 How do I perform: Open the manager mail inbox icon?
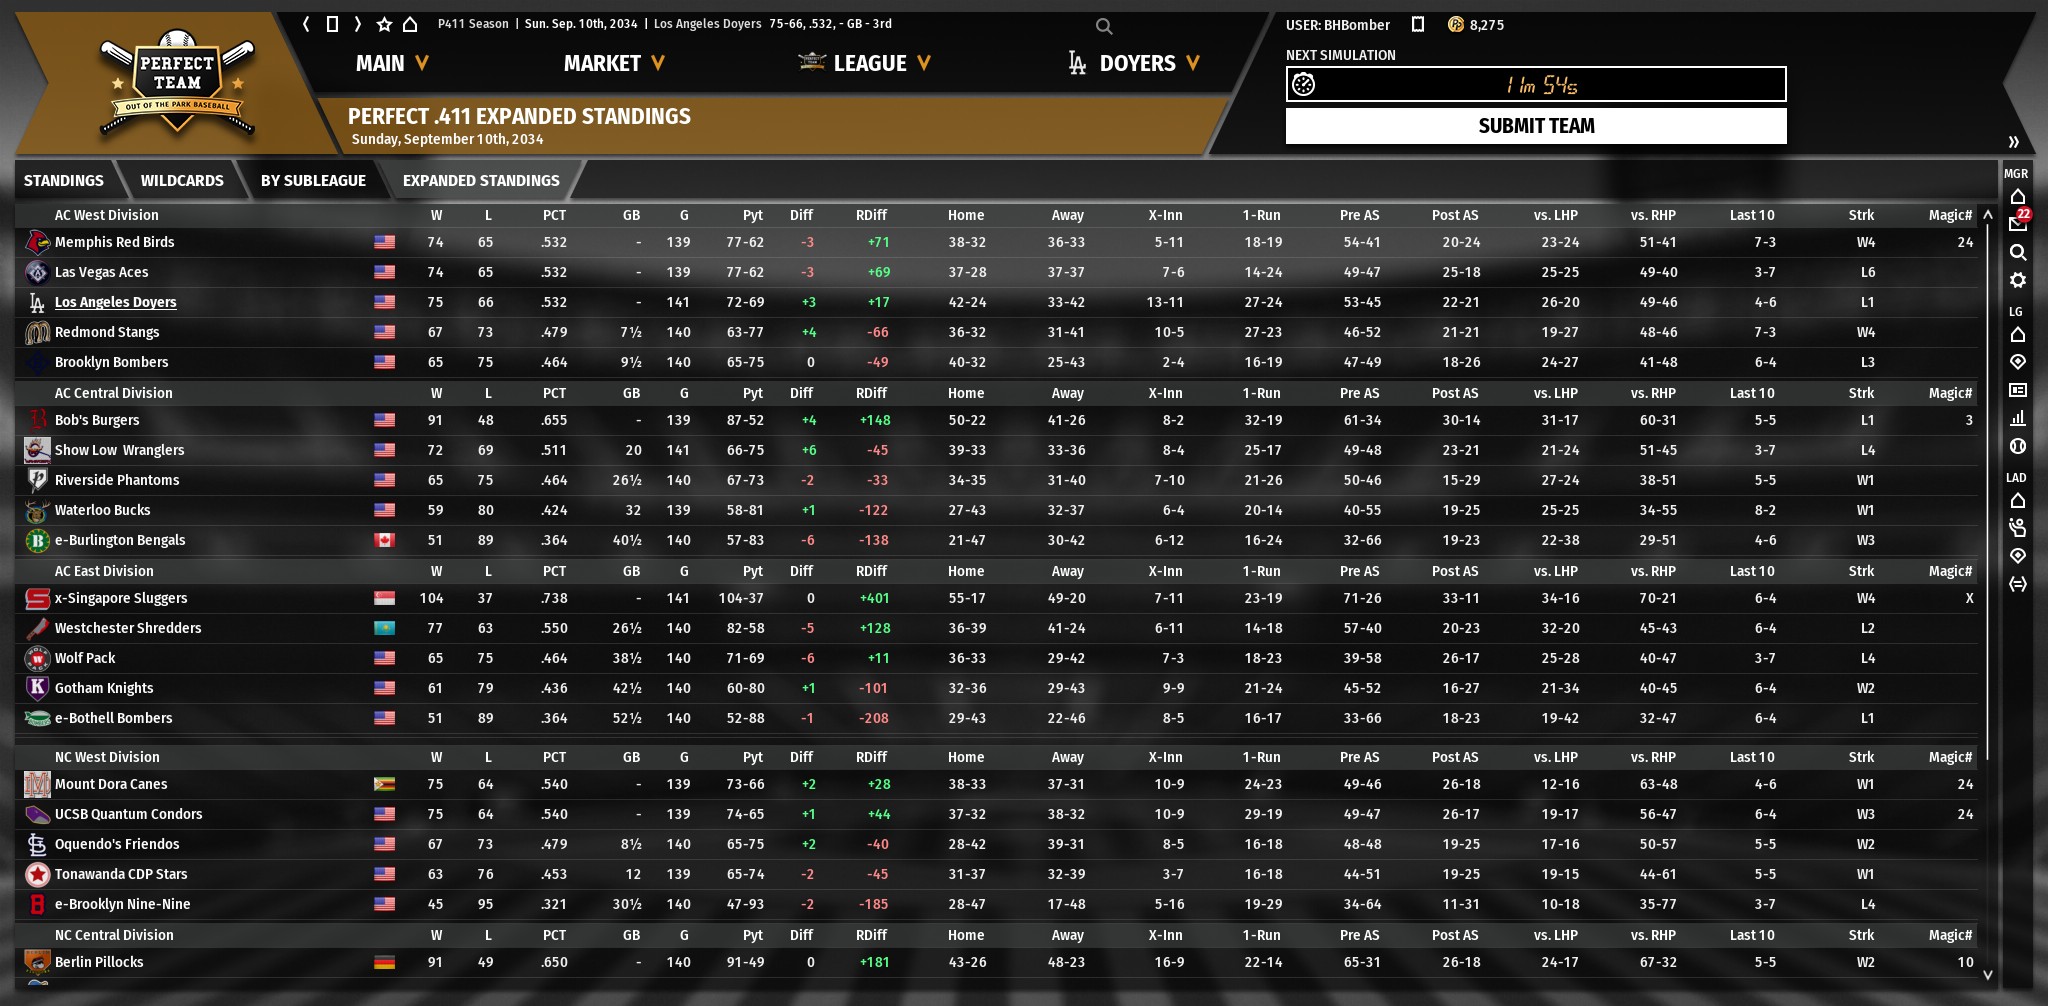click(x=2017, y=223)
